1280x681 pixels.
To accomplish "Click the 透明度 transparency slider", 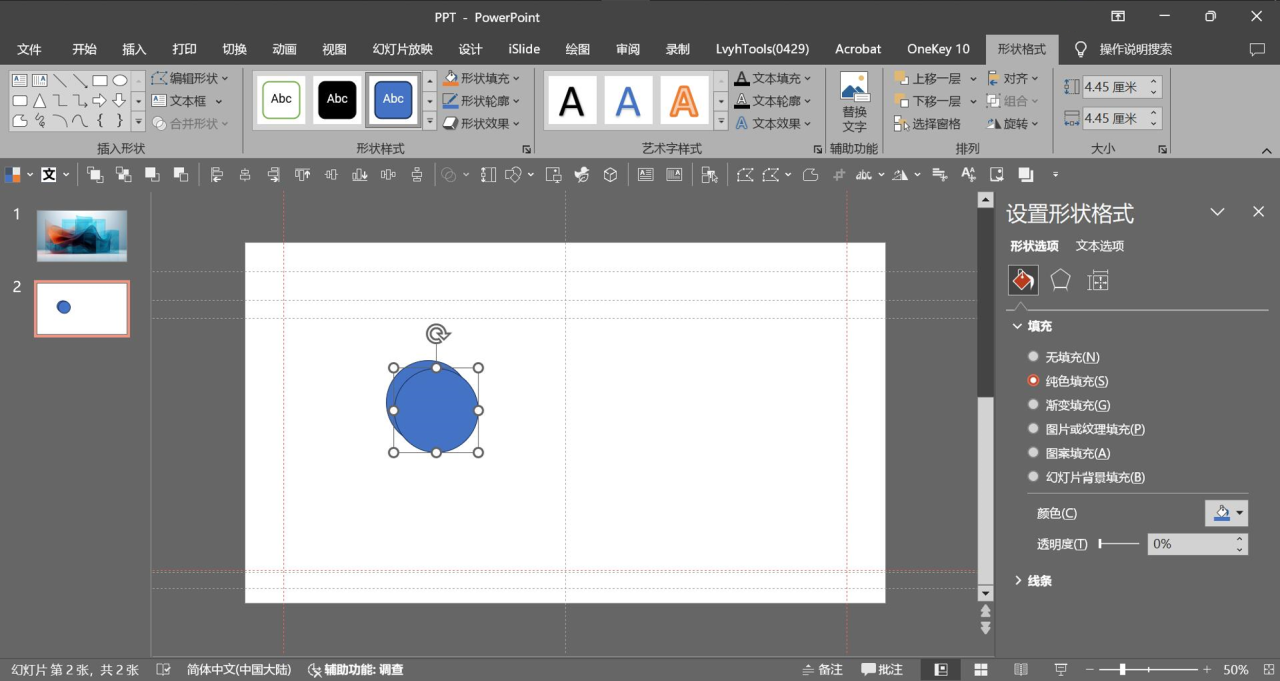I will coord(1119,544).
